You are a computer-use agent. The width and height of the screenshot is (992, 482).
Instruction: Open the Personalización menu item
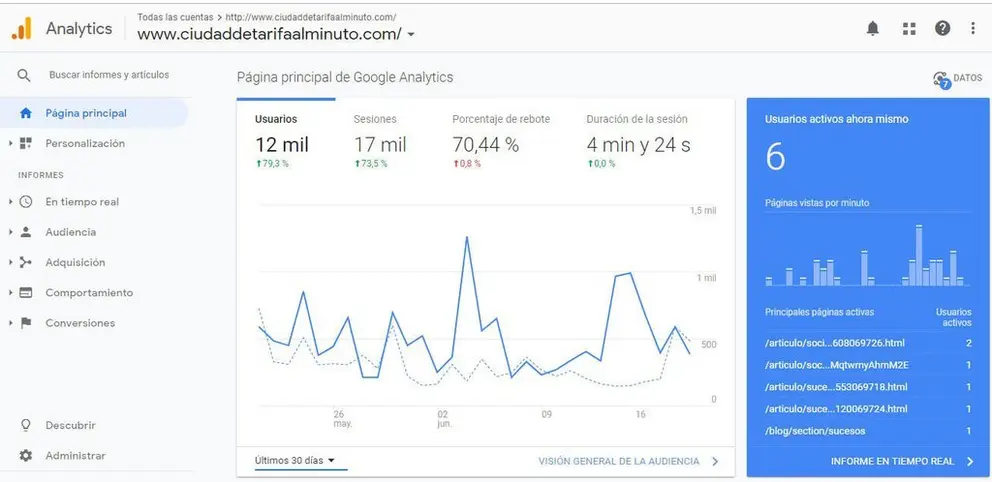tap(85, 144)
